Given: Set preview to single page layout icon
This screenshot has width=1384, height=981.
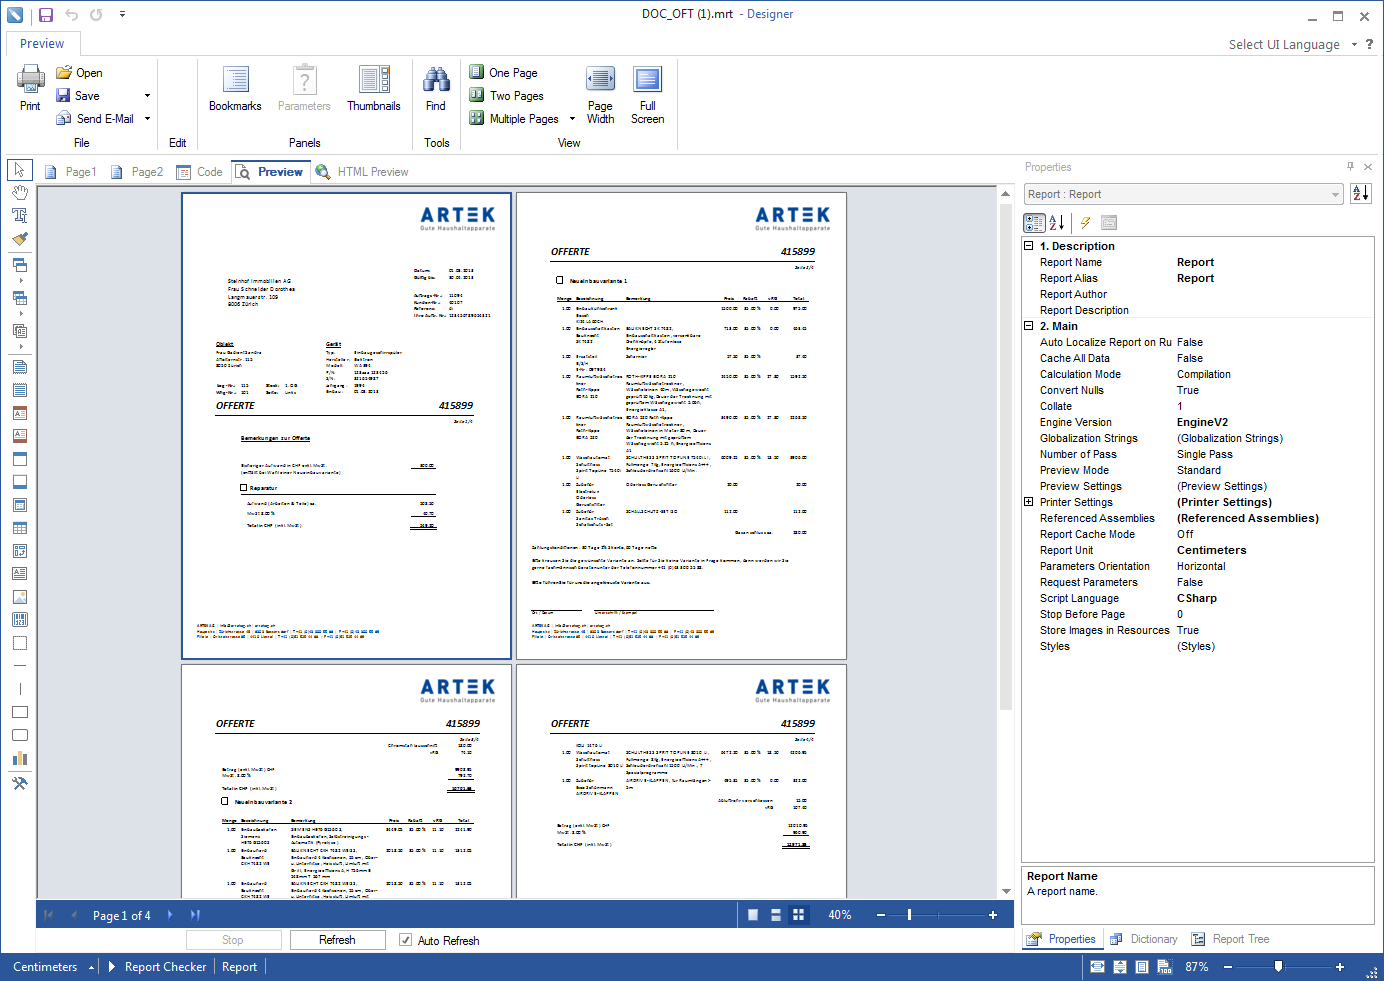Looking at the screenshot, I should (753, 915).
